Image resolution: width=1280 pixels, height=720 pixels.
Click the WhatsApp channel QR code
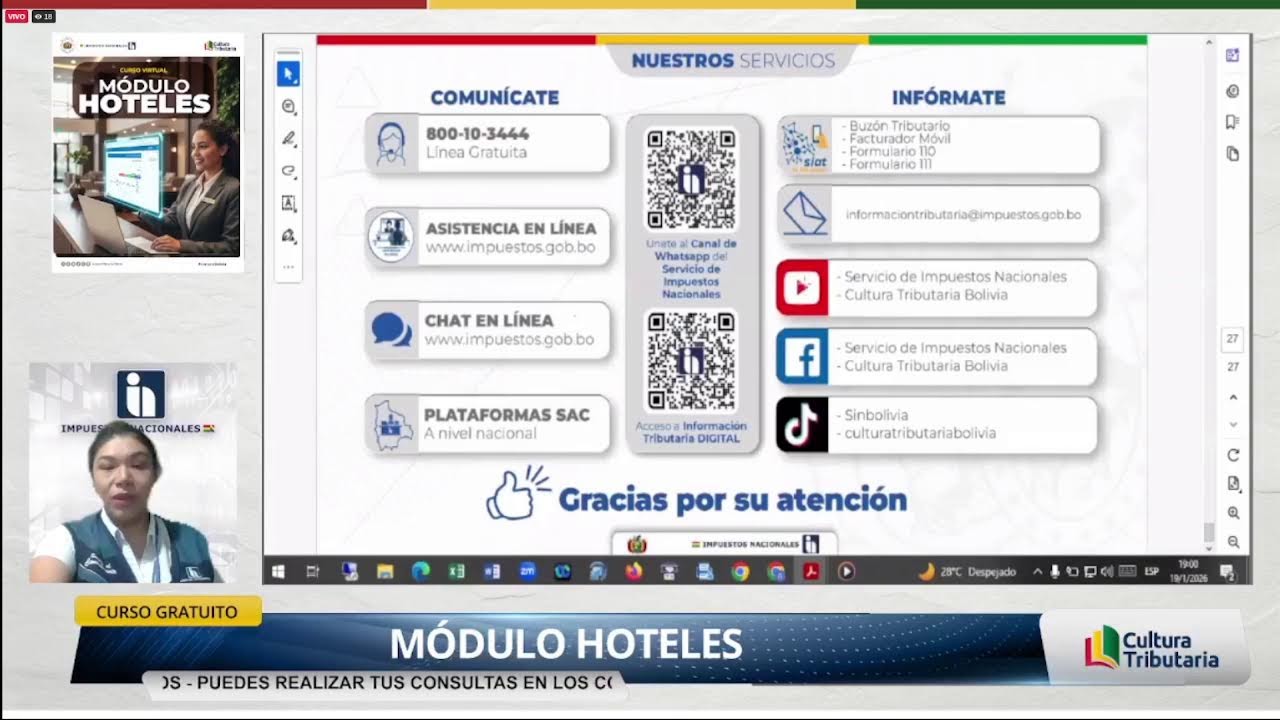tap(691, 179)
